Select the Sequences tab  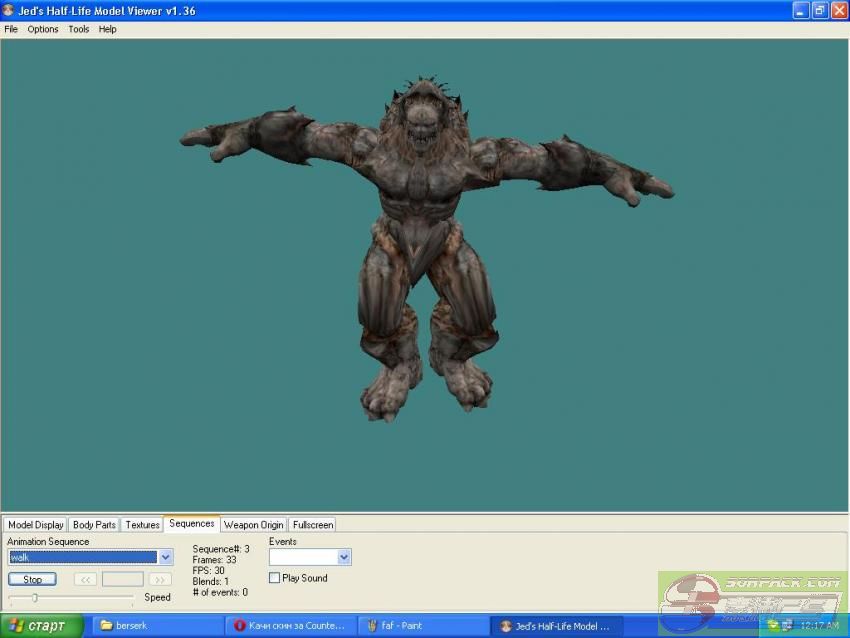[192, 524]
